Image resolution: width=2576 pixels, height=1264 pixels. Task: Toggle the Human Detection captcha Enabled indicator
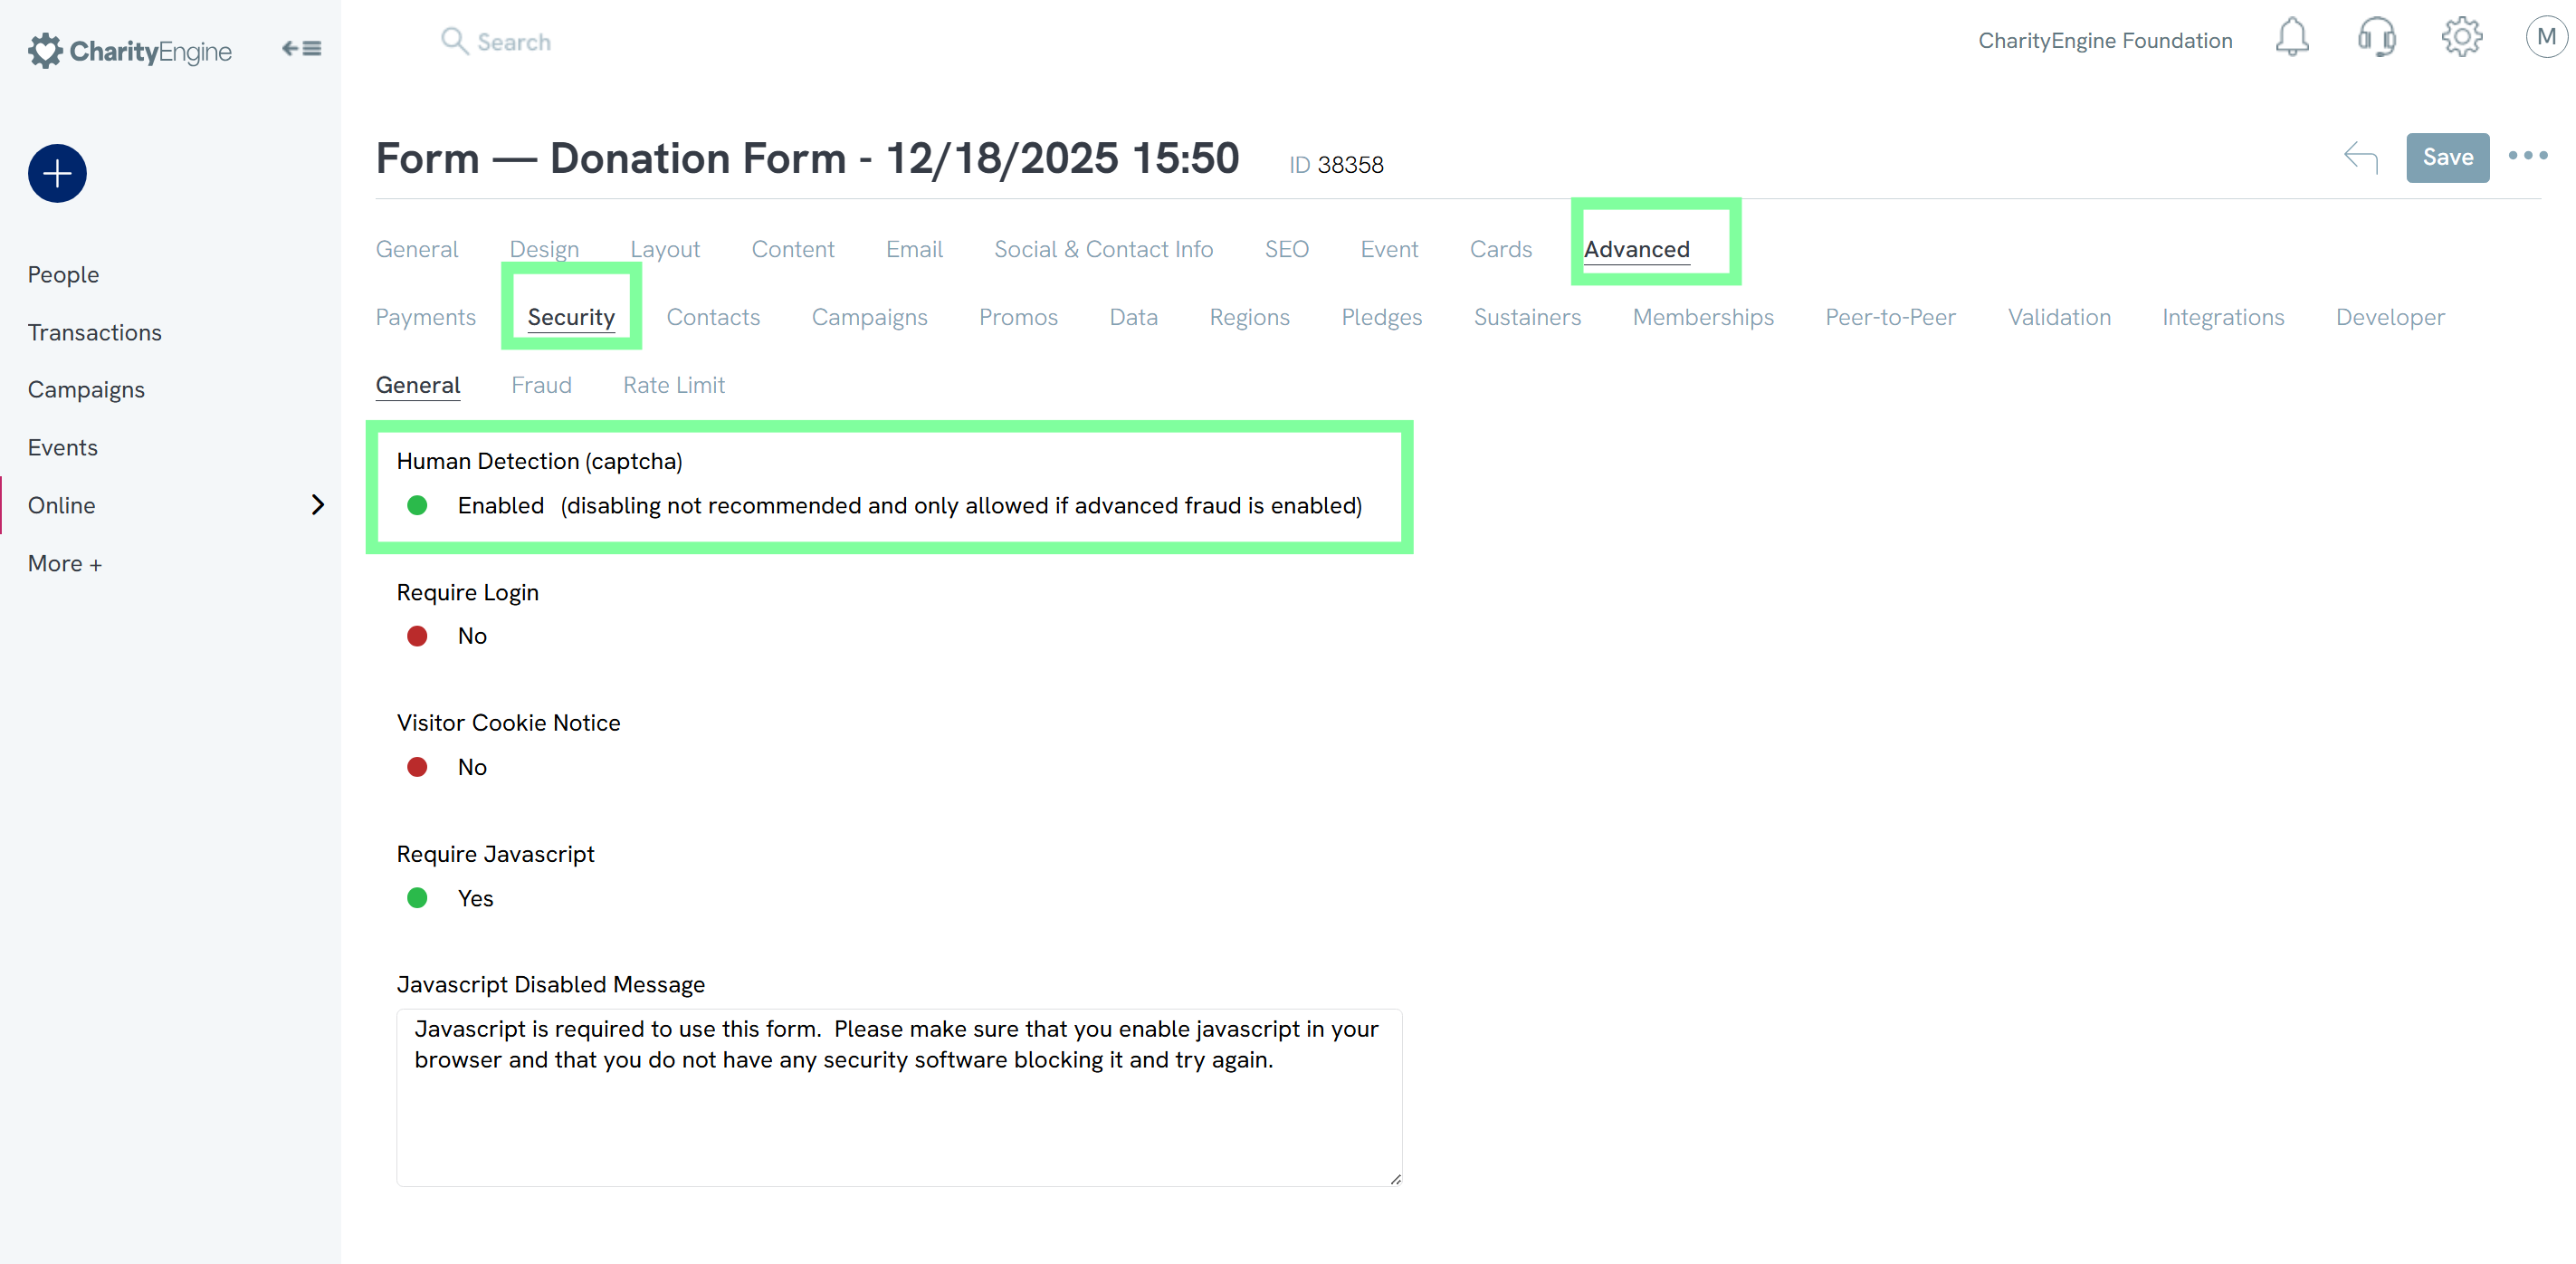coord(418,505)
